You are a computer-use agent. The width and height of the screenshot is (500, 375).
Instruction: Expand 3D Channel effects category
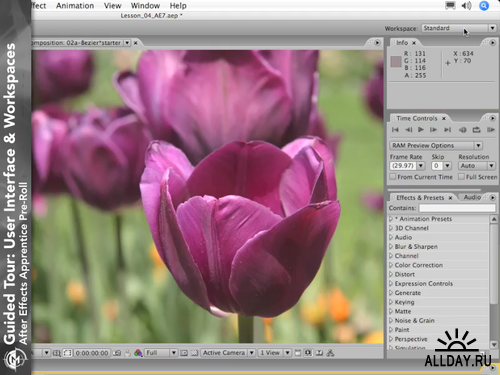pyautogui.click(x=391, y=228)
